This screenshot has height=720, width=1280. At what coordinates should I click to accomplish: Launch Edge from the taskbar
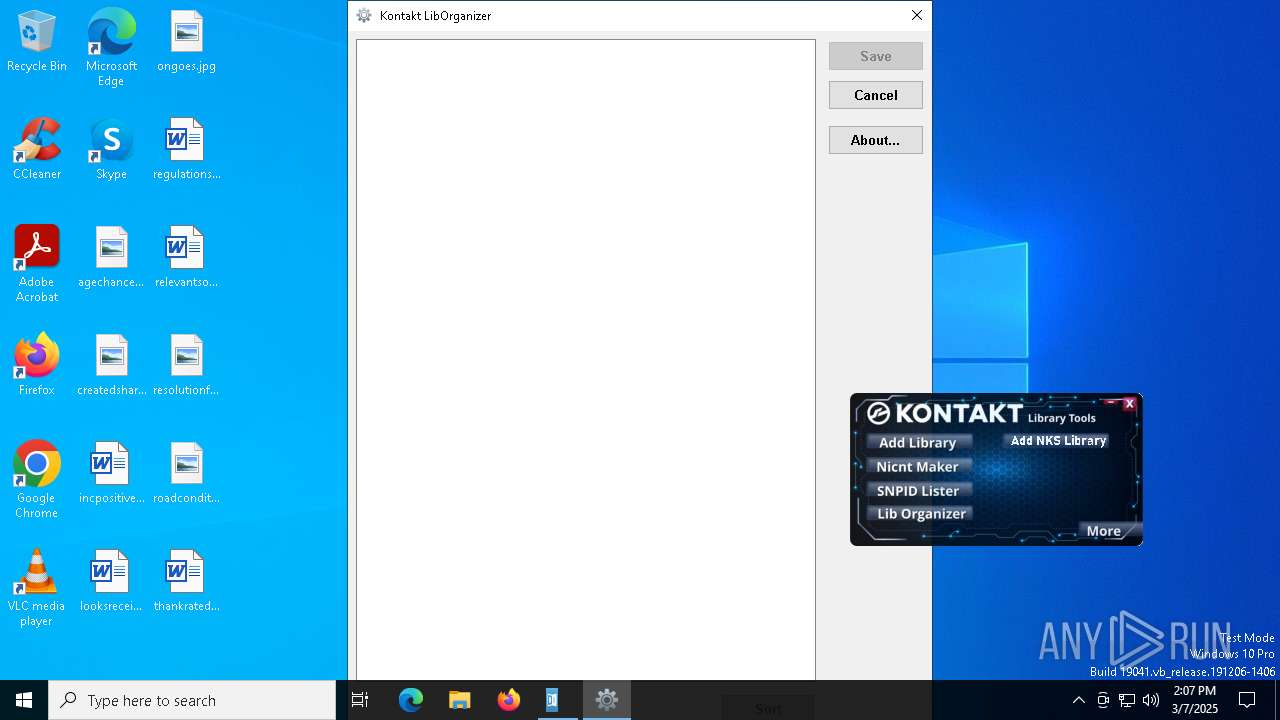click(x=411, y=700)
